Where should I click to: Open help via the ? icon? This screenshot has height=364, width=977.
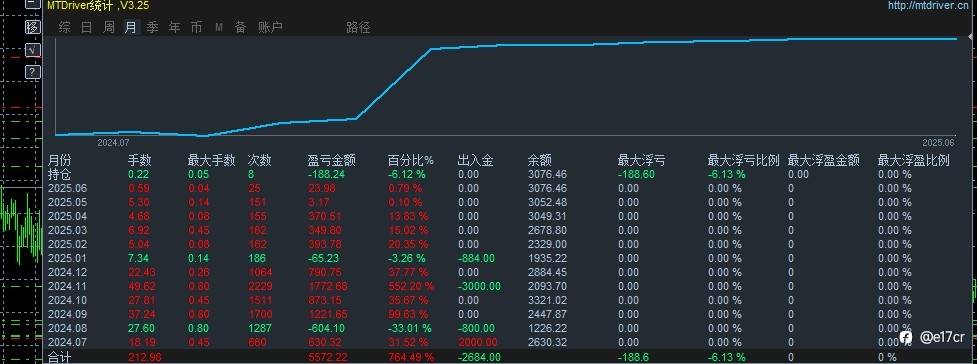(x=32, y=72)
